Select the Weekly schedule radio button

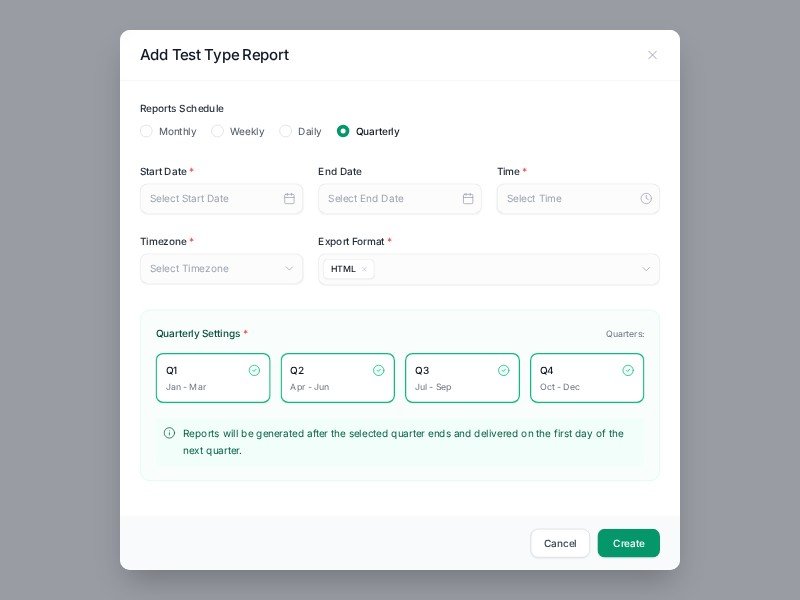pyautogui.click(x=218, y=131)
